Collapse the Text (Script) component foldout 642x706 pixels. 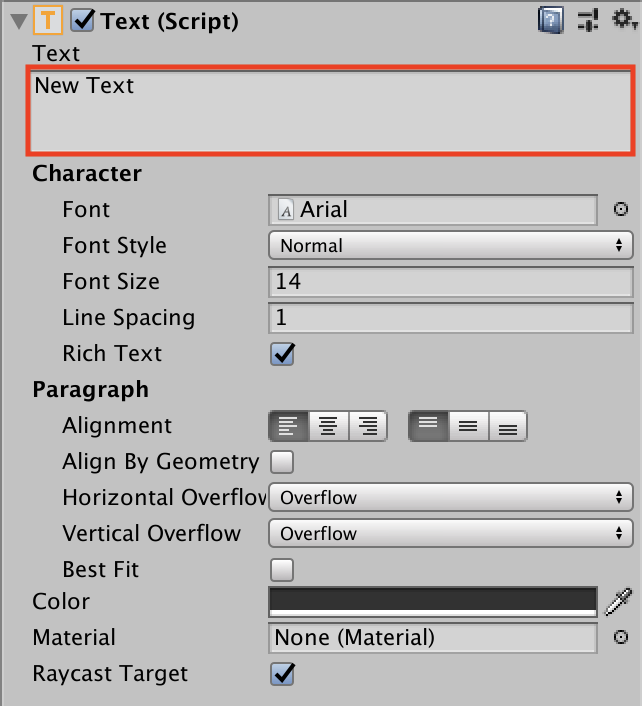(x=18, y=21)
